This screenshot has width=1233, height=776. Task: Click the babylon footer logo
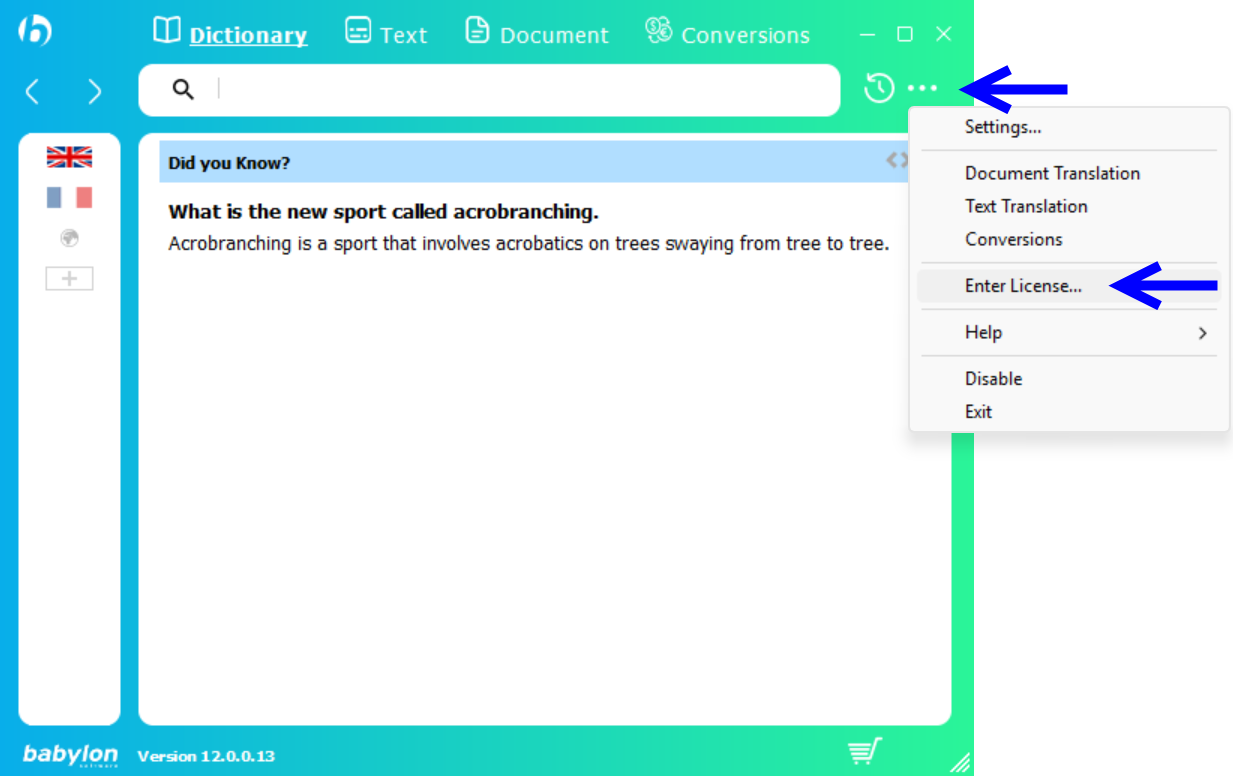[70, 755]
